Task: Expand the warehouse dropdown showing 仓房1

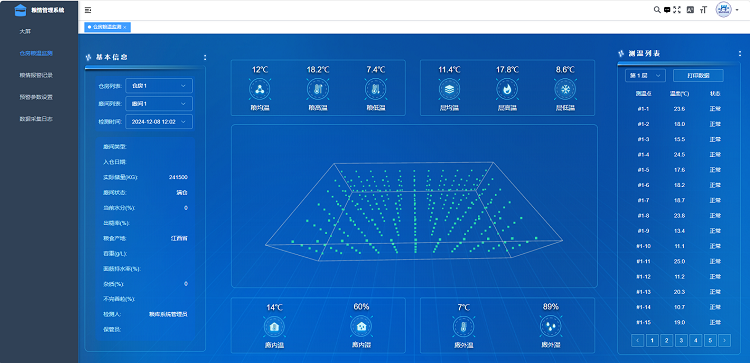Action: click(159, 86)
